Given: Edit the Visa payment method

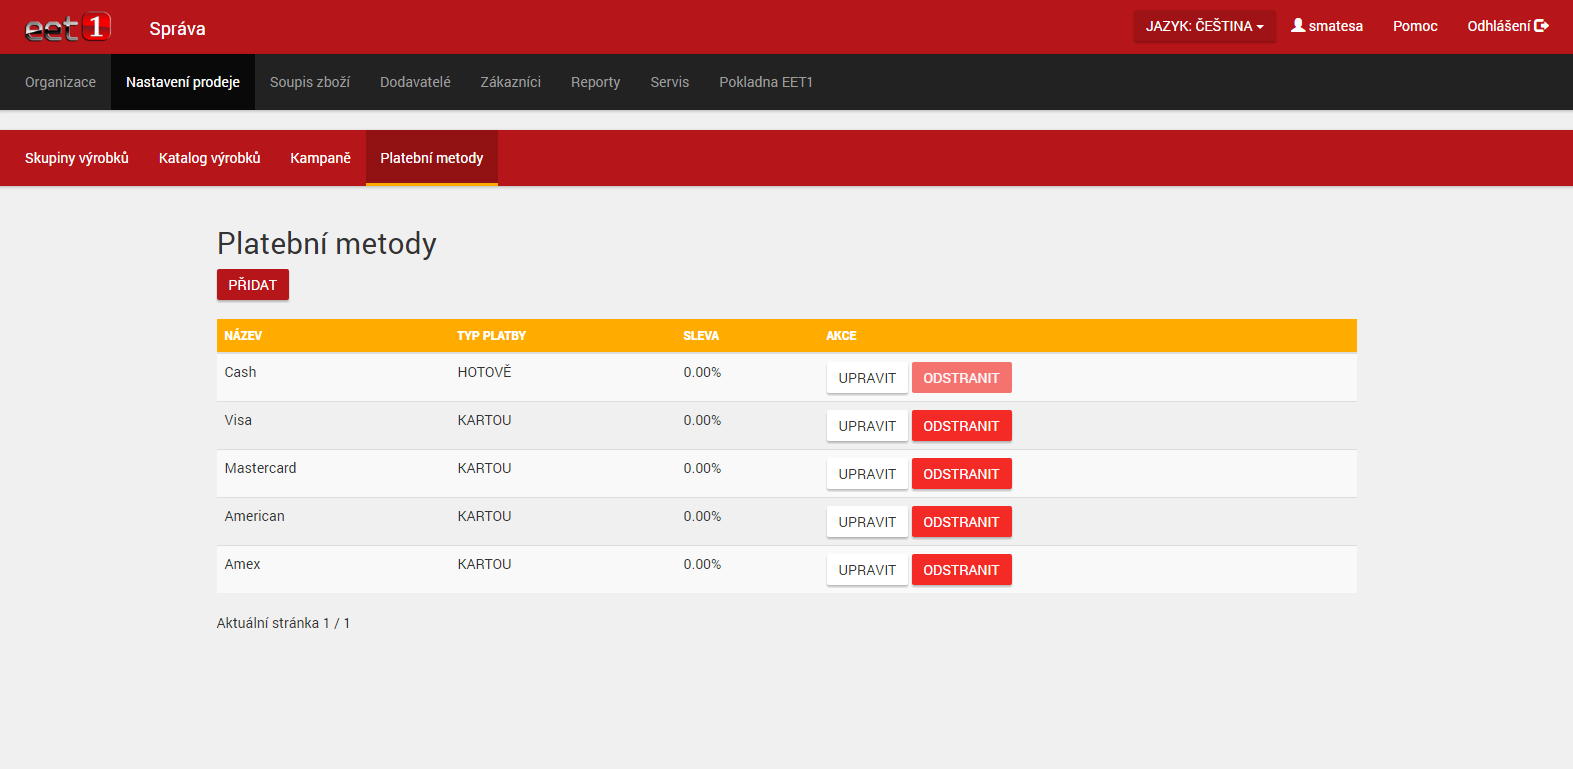Looking at the screenshot, I should click(x=867, y=426).
